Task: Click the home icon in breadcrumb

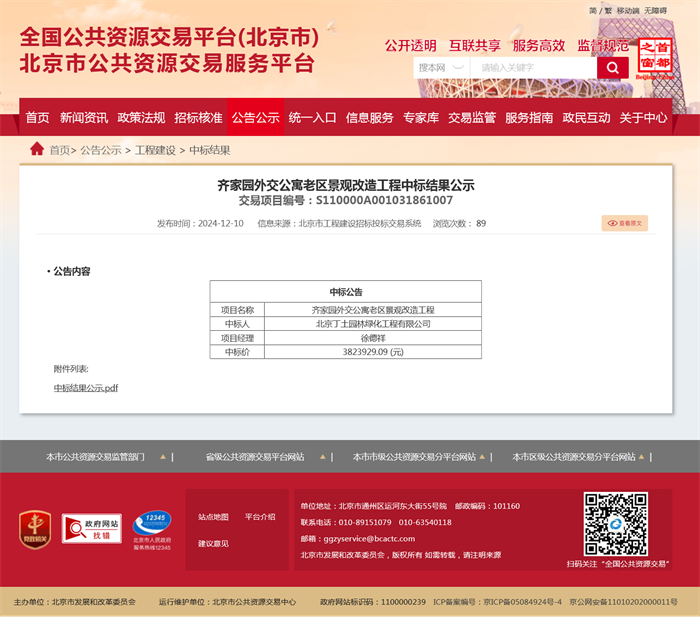Action: (37, 149)
